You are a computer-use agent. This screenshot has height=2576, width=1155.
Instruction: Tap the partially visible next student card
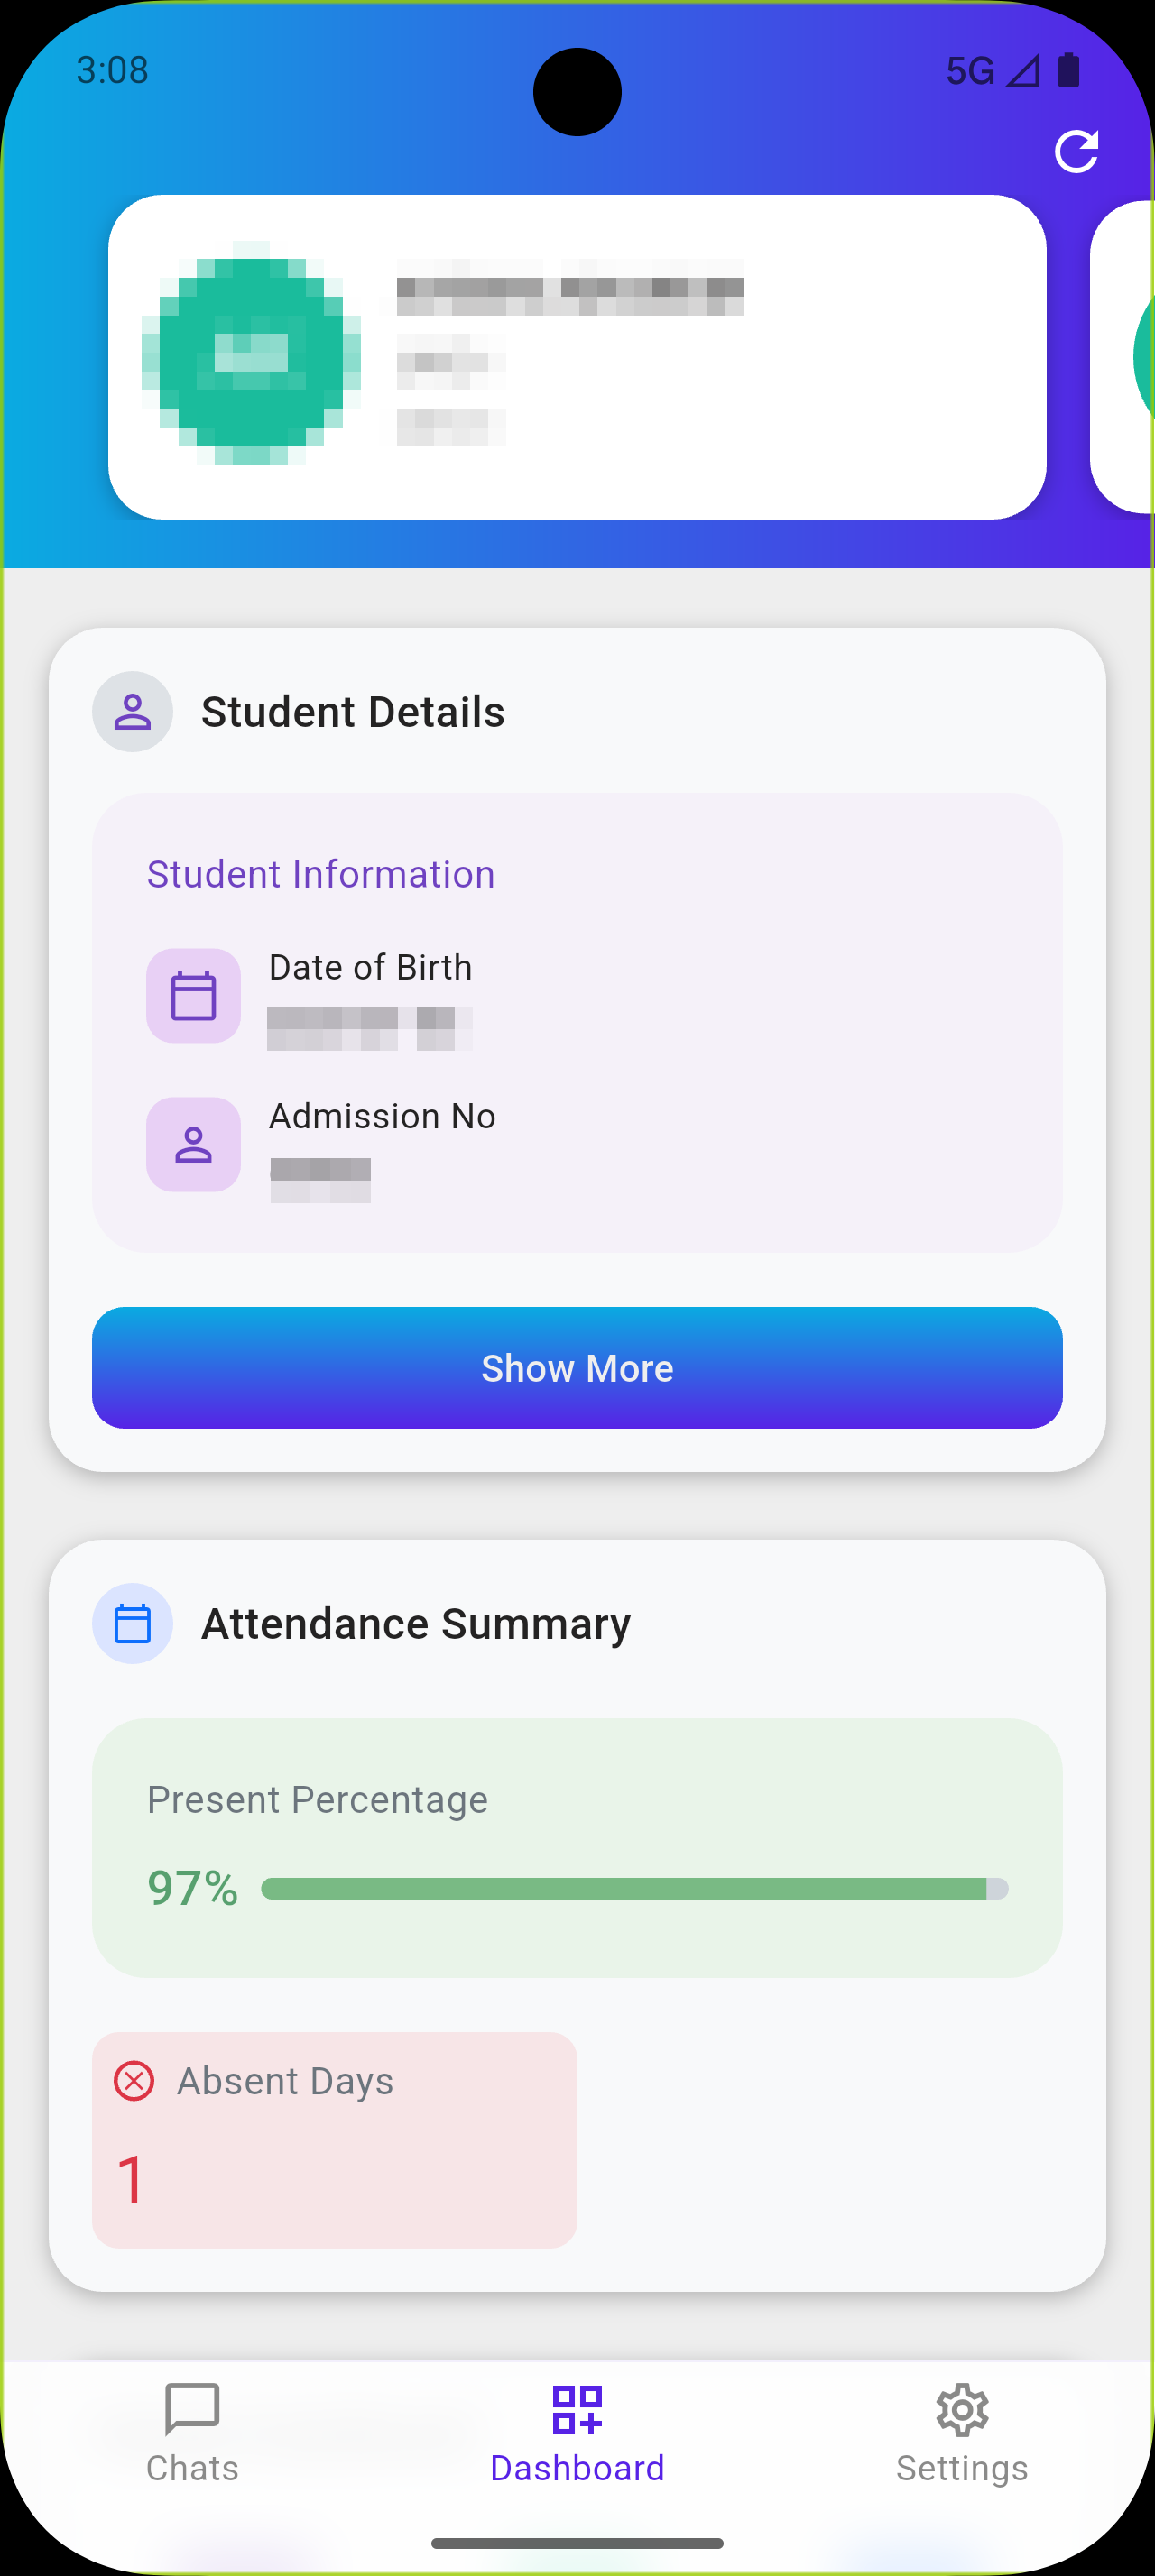pyautogui.click(x=1125, y=357)
